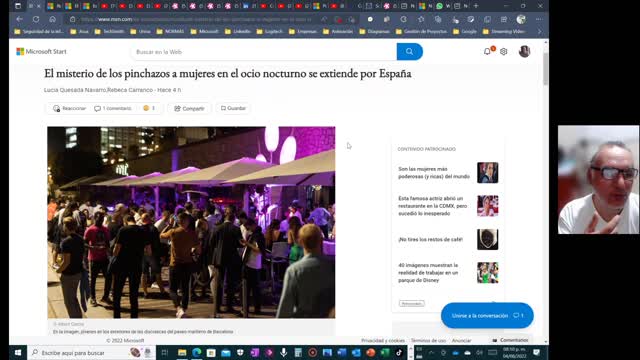Open the Microsoft bookmarks folder
This screenshot has width=640, height=360.
204,31
